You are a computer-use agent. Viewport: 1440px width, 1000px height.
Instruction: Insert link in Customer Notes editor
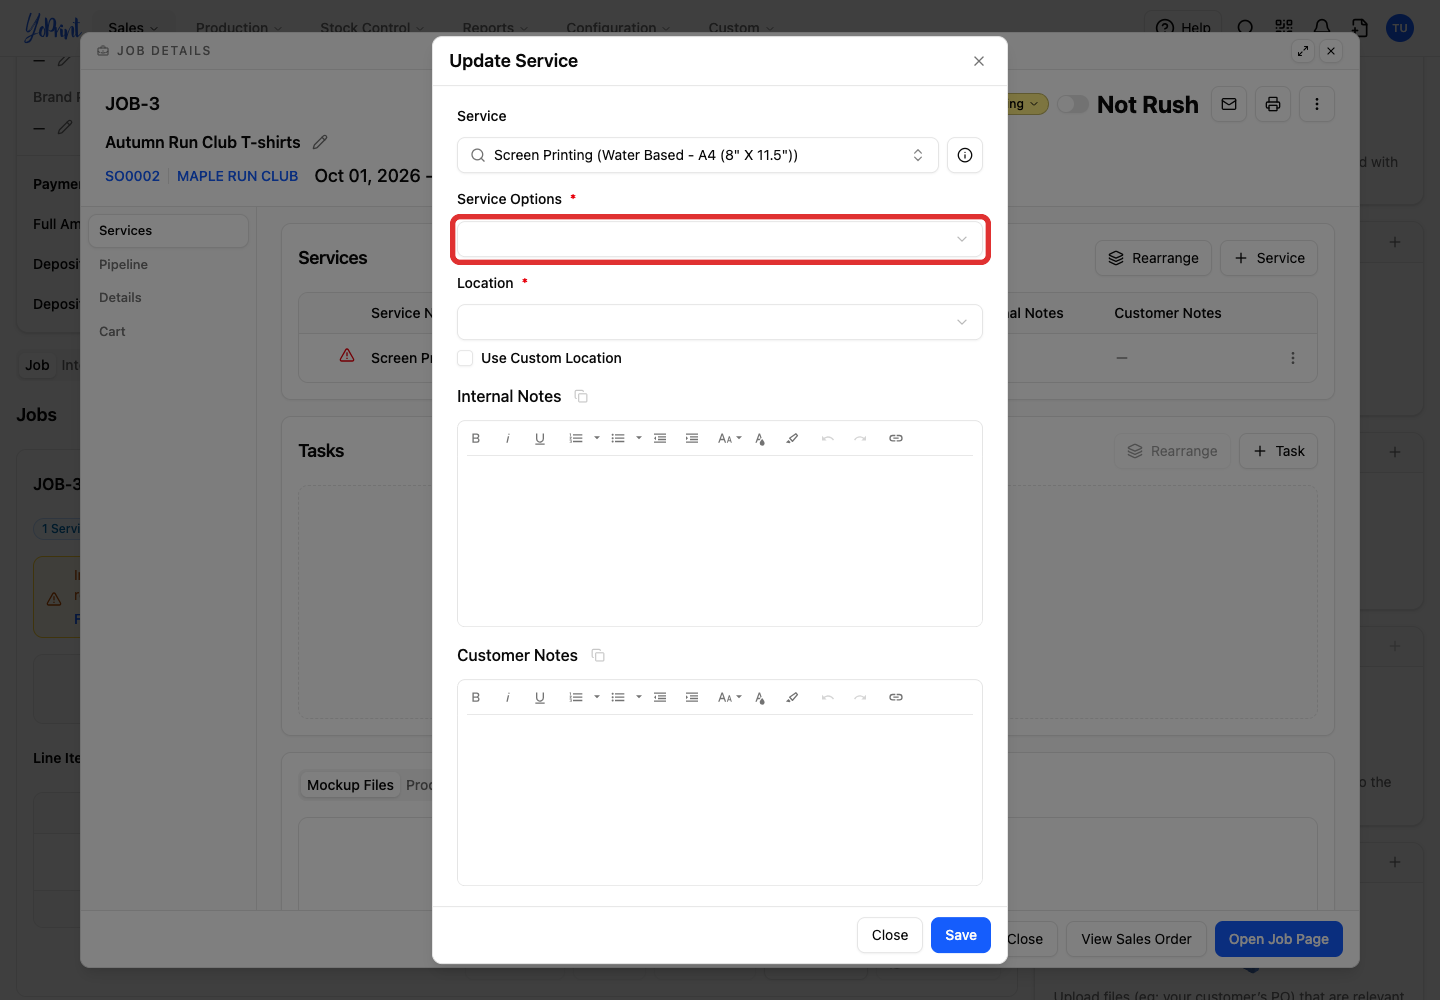click(x=896, y=697)
